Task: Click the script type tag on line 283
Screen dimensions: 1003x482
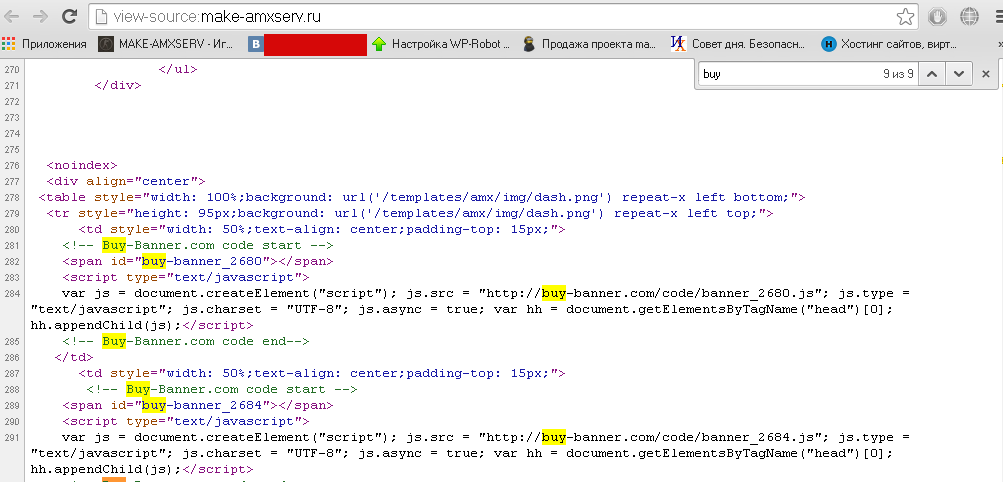Action: pyautogui.click(x=186, y=277)
